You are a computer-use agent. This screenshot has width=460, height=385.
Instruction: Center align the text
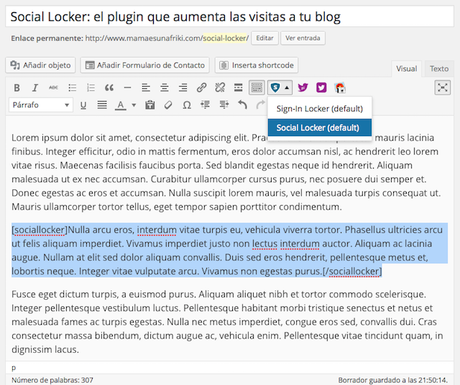tap(164, 88)
